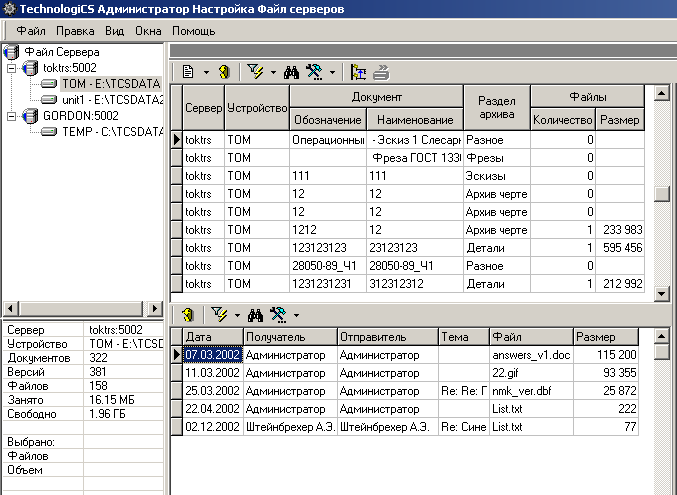Click the filter funnel icon in upper toolbar
This screenshot has height=495, width=677.
[x=254, y=71]
